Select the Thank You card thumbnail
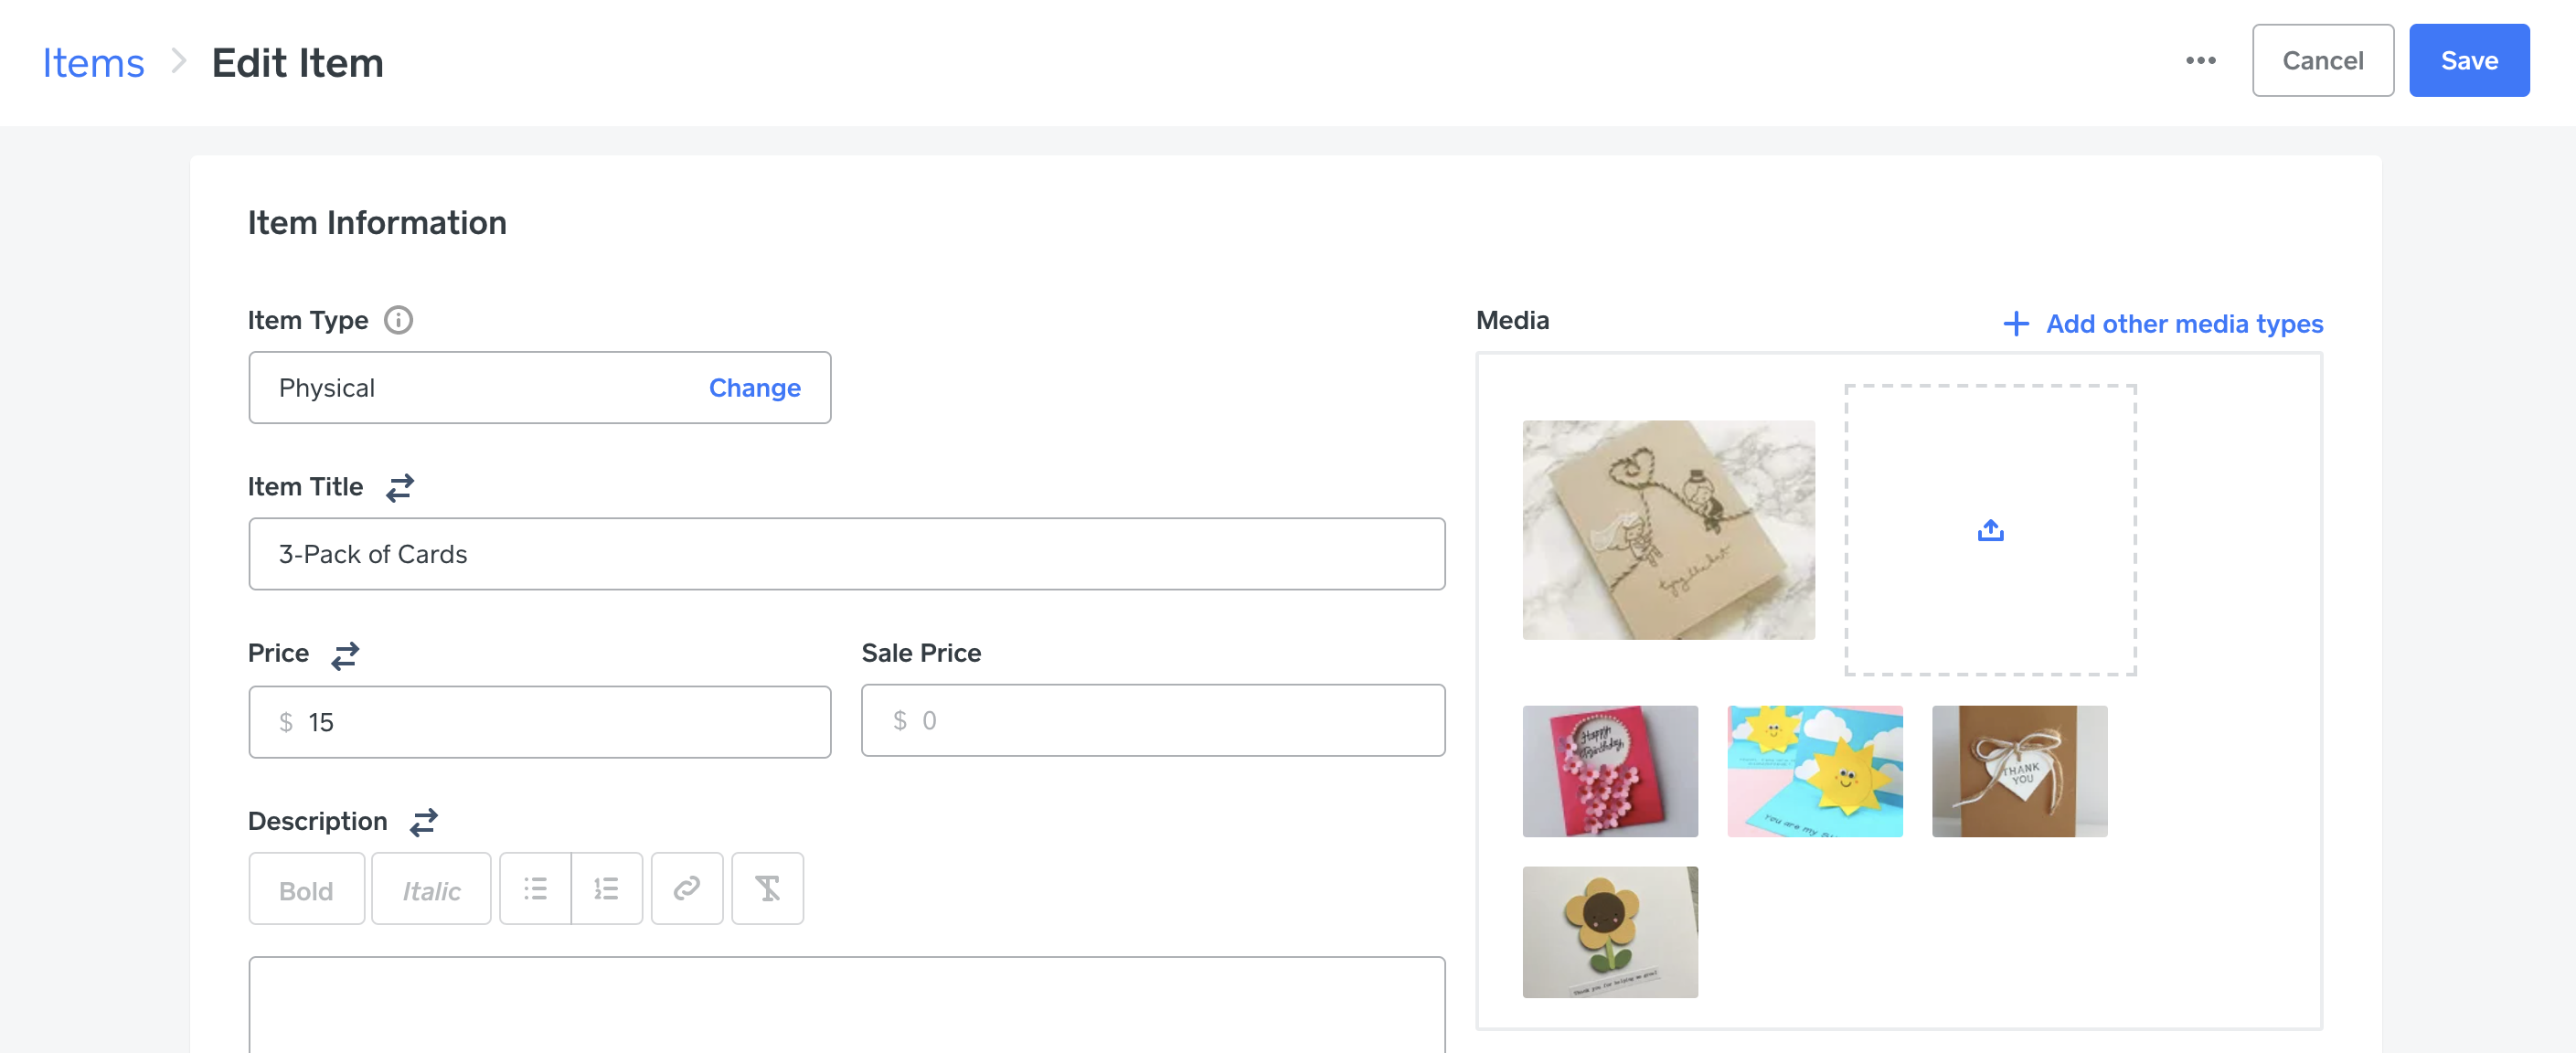Screen dimensions: 2576x1053 pyautogui.click(x=2019, y=771)
